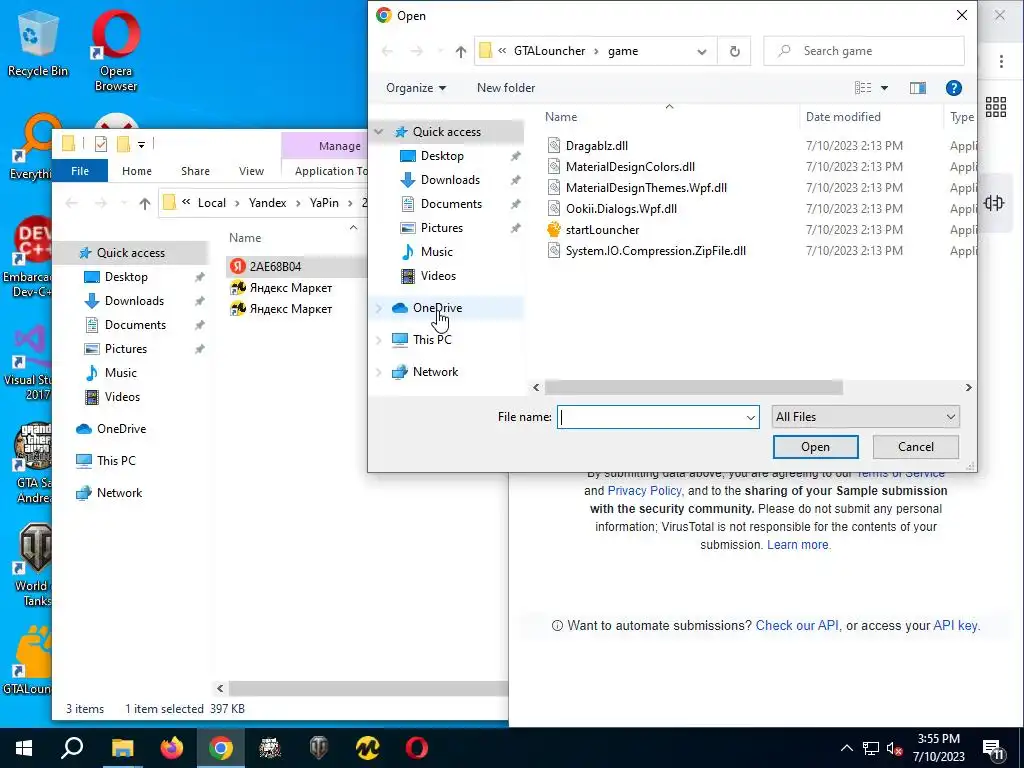Expand Network node in Open dialog
The image size is (1024, 768).
pyautogui.click(x=378, y=372)
